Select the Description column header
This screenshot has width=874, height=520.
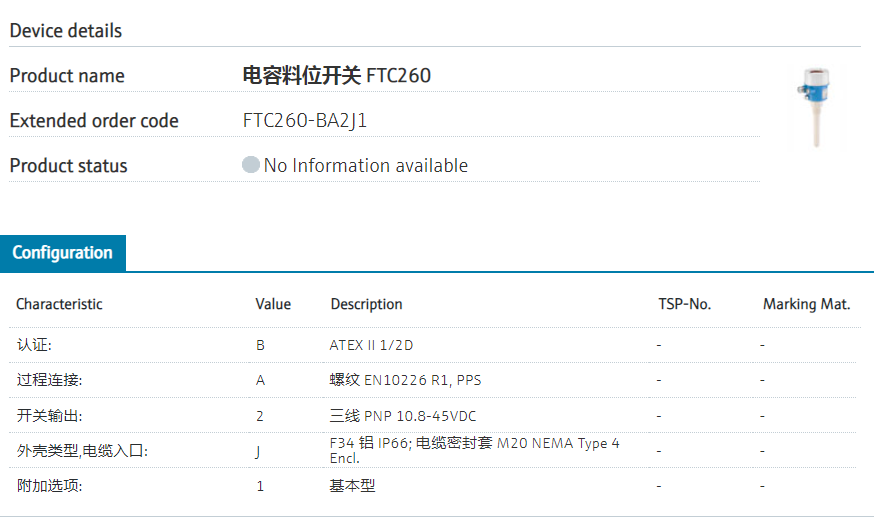coord(366,304)
